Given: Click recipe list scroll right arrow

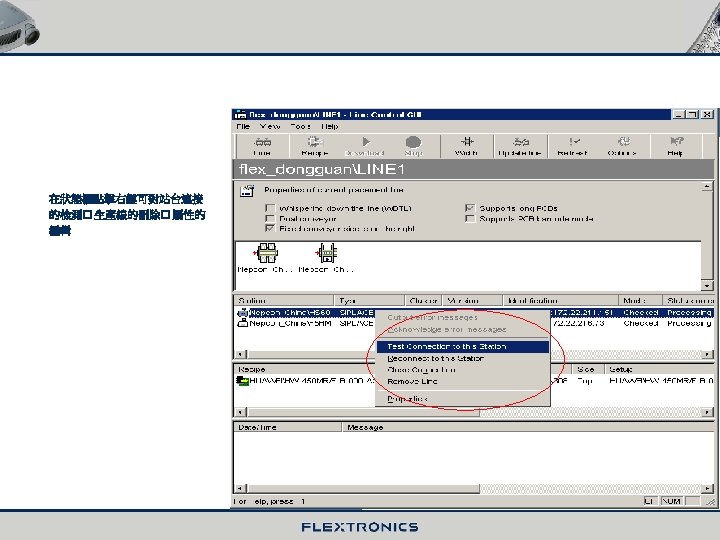Looking at the screenshot, I should coord(708,412).
